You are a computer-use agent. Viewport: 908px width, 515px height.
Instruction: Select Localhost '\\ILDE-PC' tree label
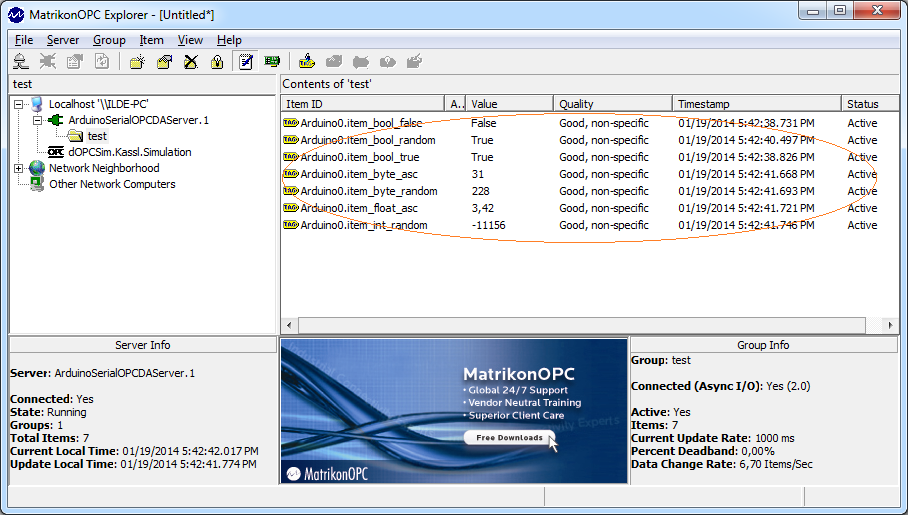point(98,104)
